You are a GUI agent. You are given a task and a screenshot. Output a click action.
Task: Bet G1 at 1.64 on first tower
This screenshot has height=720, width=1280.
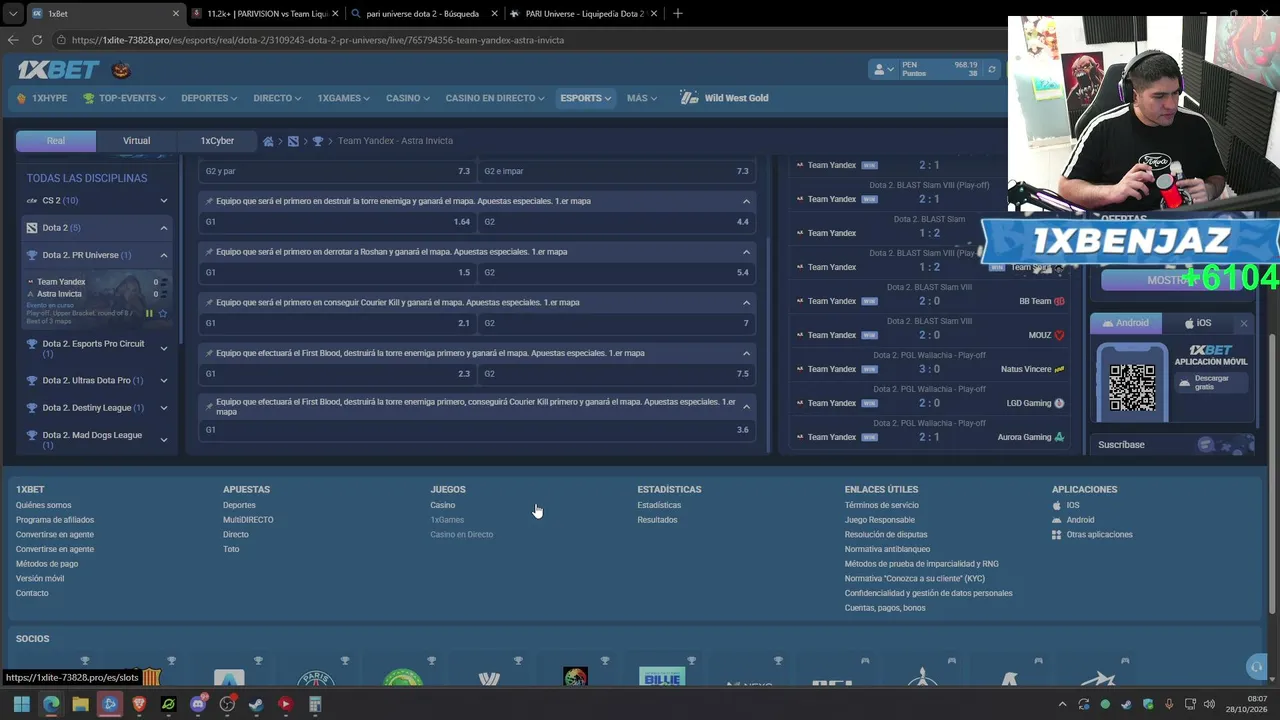338,222
